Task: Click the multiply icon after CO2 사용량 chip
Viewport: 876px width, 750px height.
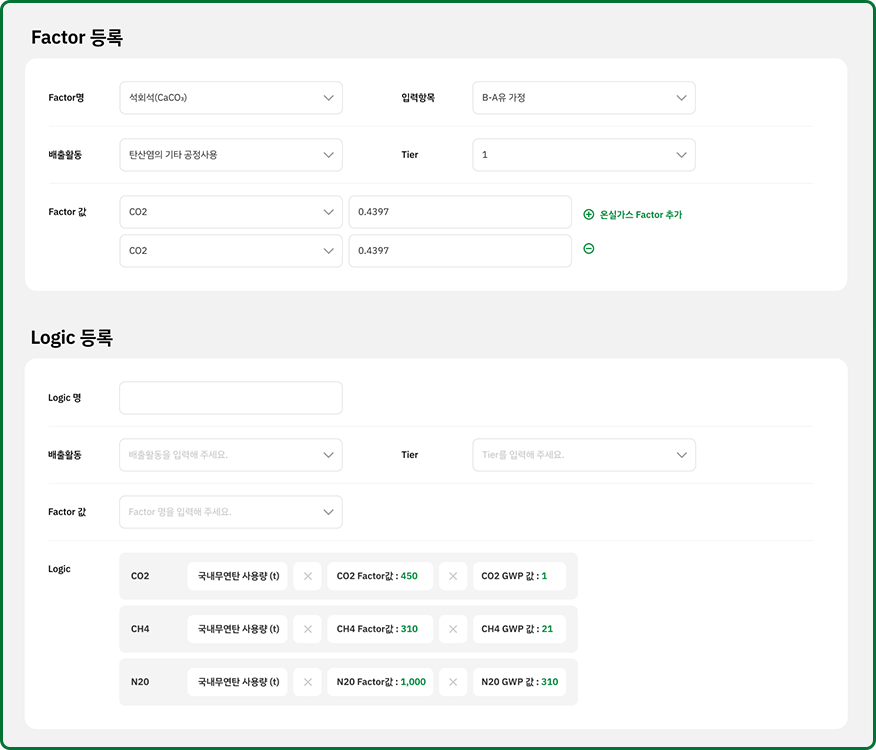Action: tap(307, 576)
